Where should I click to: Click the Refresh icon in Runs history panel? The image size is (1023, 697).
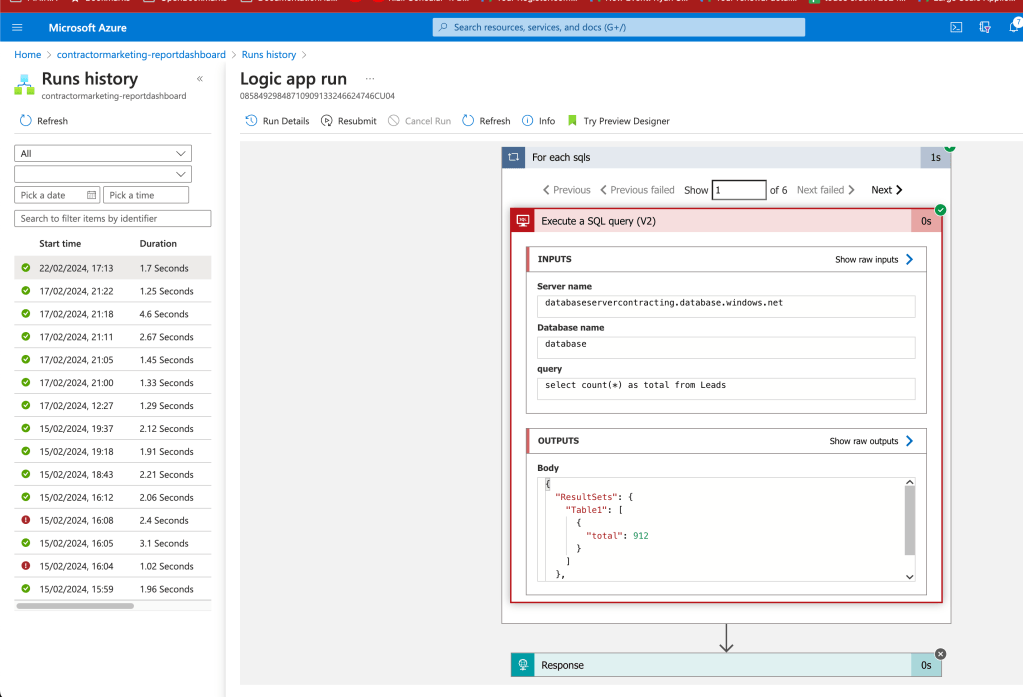point(25,121)
